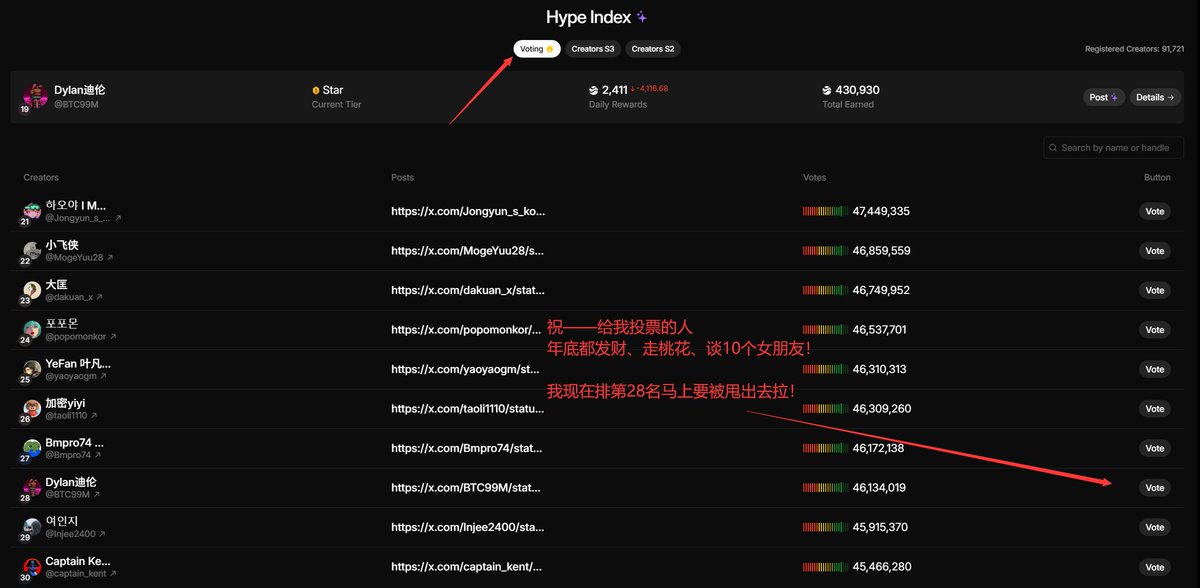Click the vote bar for 46,134,019

(x=825, y=488)
